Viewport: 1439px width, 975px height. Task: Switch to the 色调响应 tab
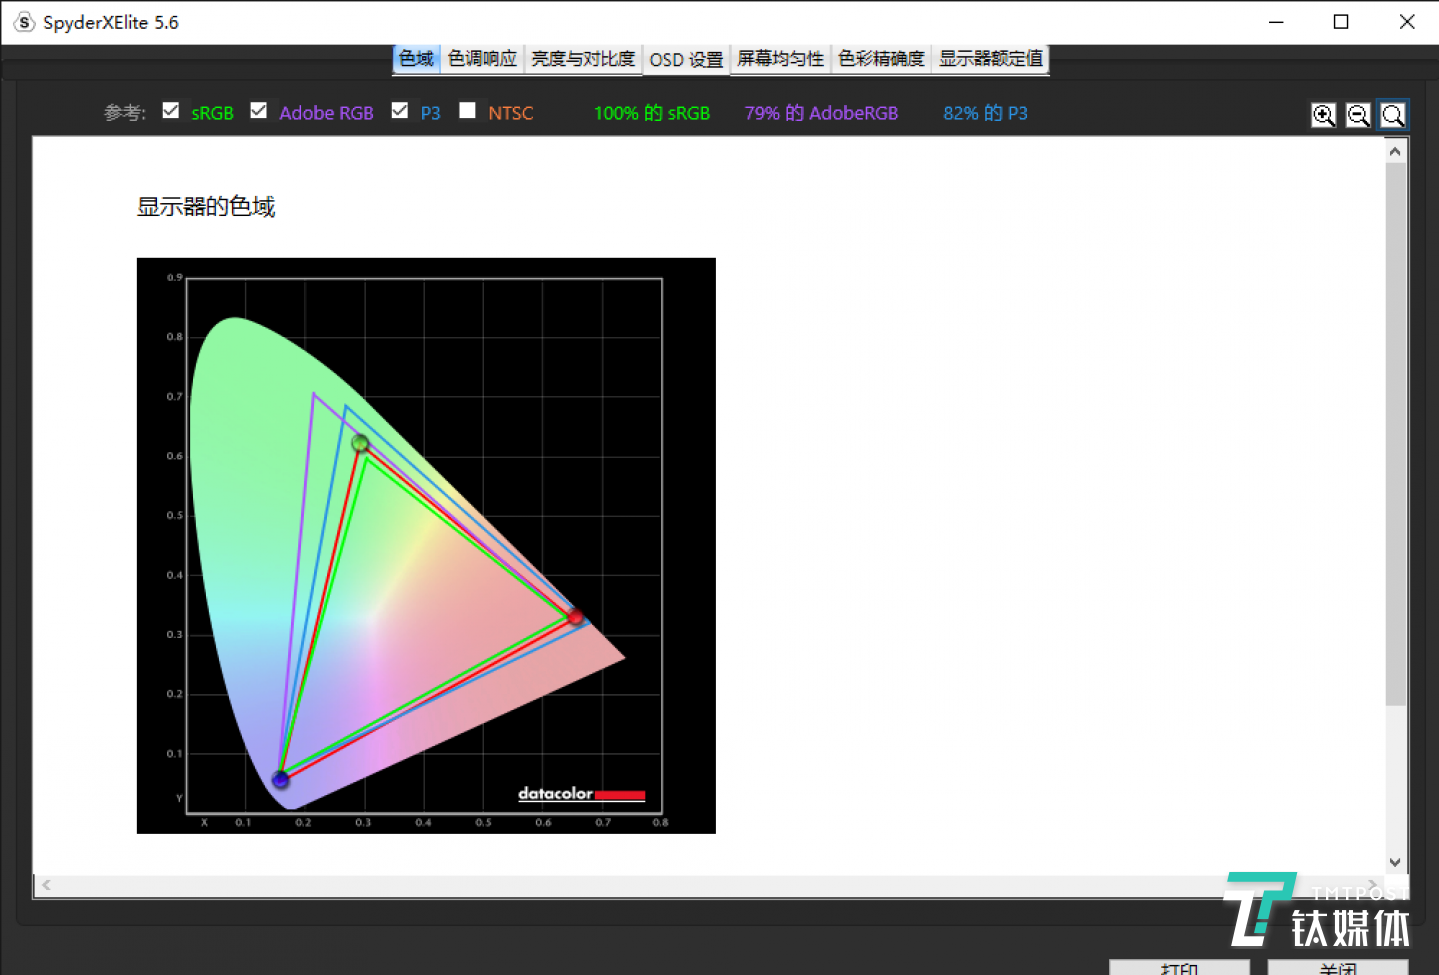tap(482, 59)
